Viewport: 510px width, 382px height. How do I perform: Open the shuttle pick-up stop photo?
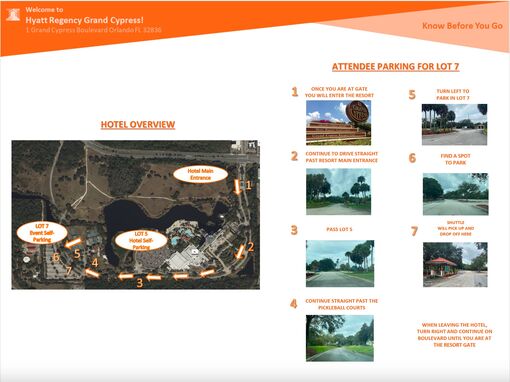pyautogui.click(x=455, y=265)
